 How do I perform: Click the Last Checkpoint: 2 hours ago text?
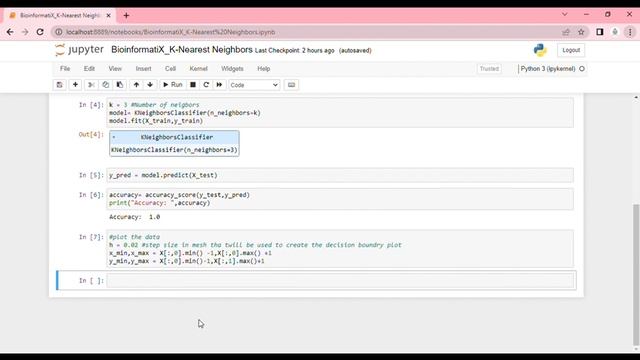point(295,51)
